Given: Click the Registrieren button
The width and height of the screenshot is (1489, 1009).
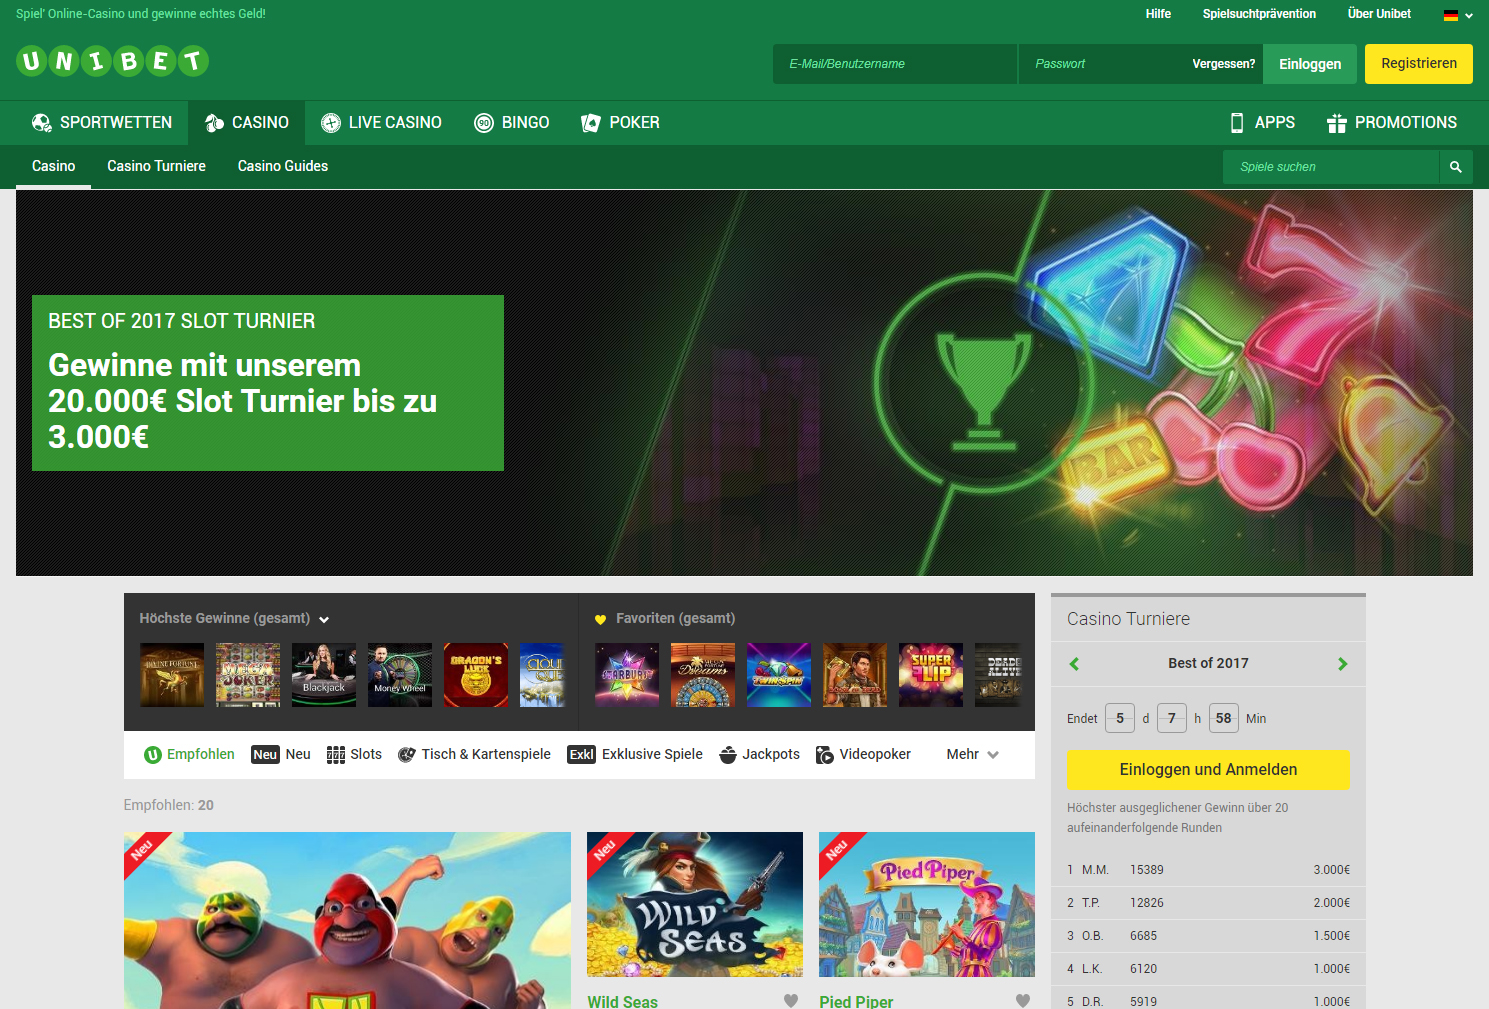Looking at the screenshot, I should (x=1418, y=63).
